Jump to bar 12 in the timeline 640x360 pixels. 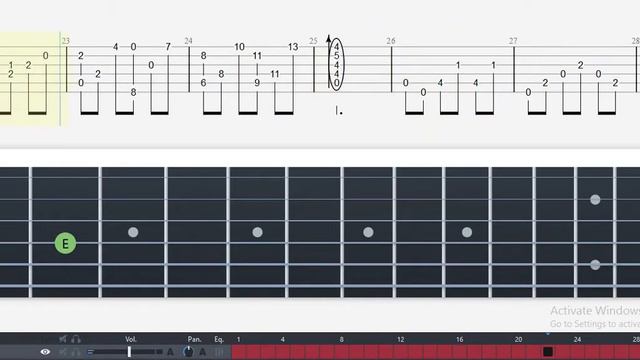(400, 339)
